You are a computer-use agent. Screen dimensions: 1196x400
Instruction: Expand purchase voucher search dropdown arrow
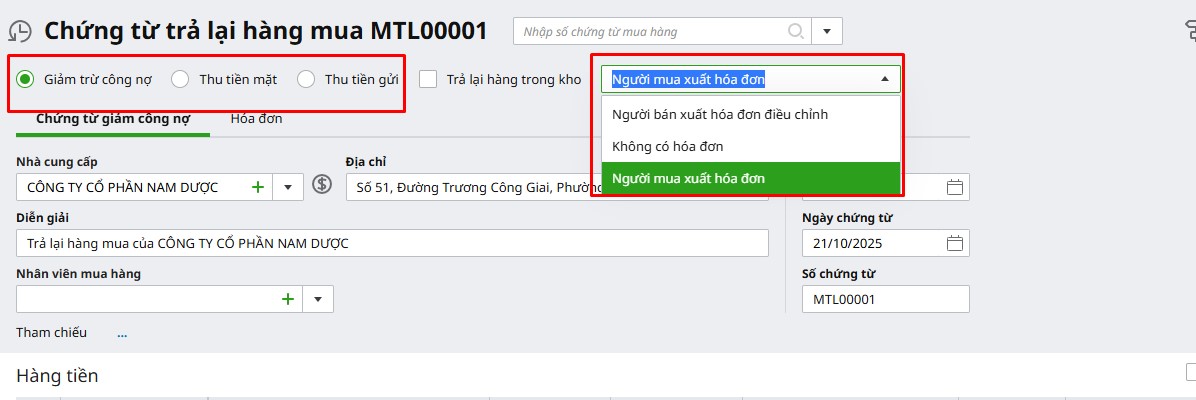pos(827,31)
